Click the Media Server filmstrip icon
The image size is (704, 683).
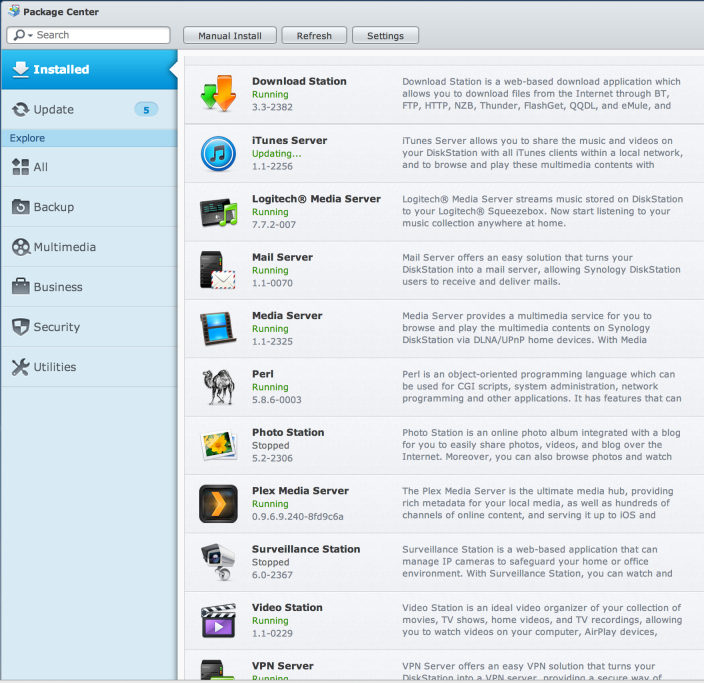pos(218,329)
